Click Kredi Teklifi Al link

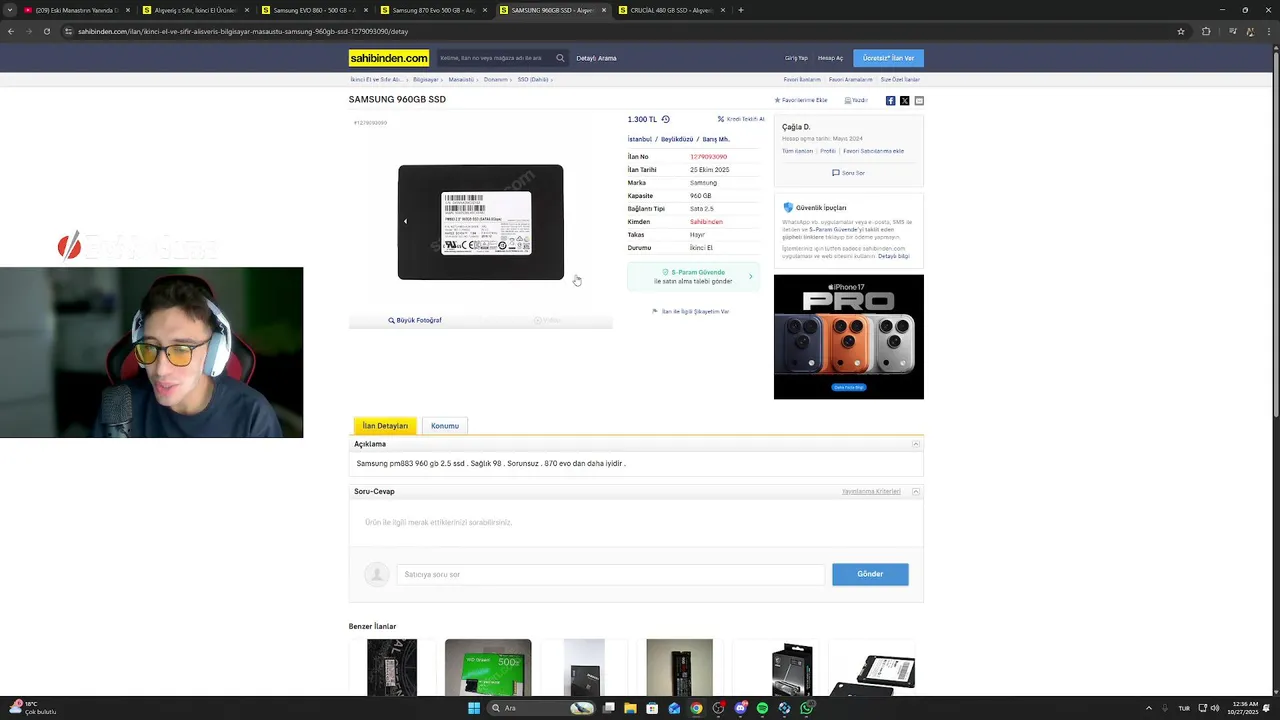click(741, 119)
